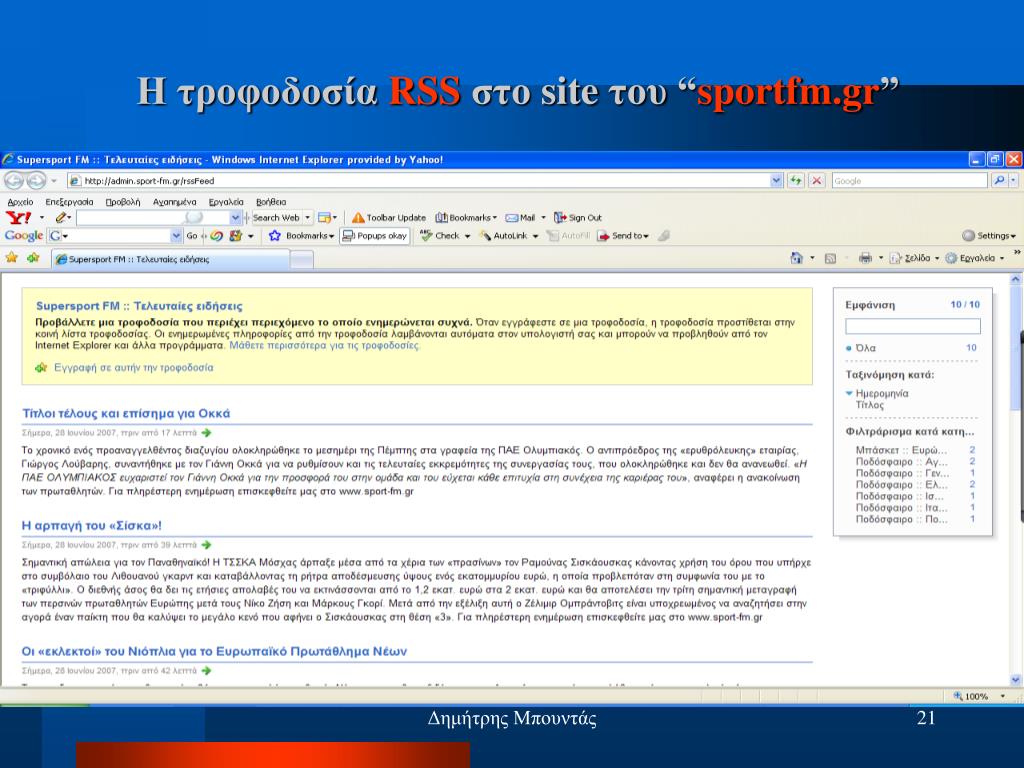Click the green arrow beside the «Σίσκα» article date
The image size is (1024, 768).
tap(206, 545)
